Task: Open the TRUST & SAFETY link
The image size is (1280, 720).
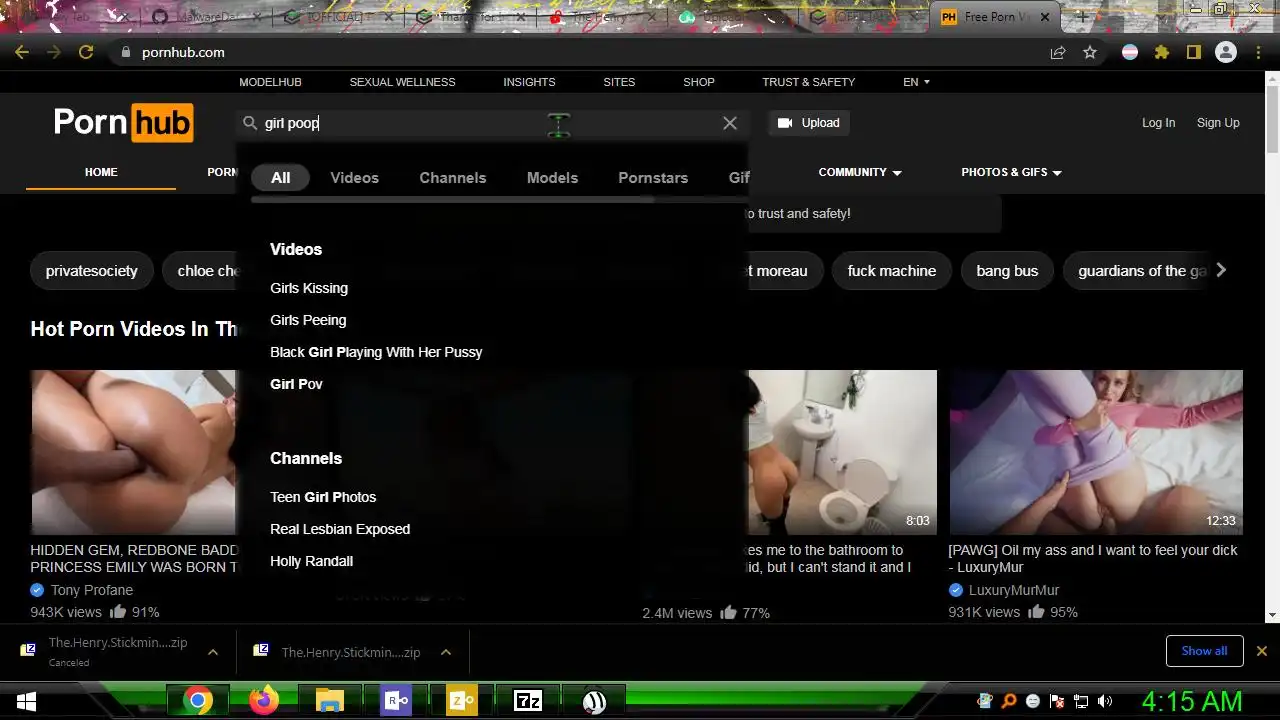Action: [809, 82]
